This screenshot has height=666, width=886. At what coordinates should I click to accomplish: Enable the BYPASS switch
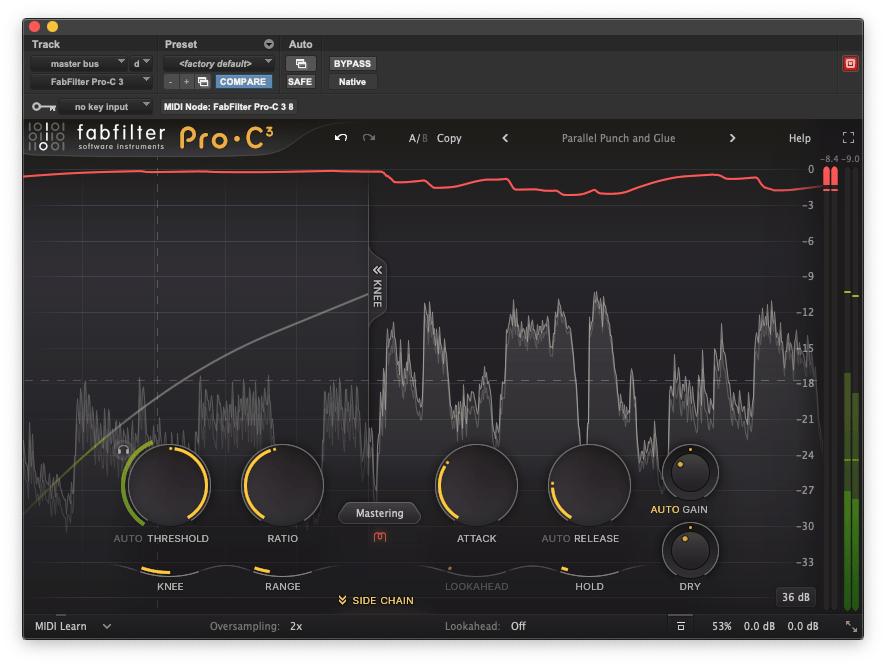click(x=351, y=63)
